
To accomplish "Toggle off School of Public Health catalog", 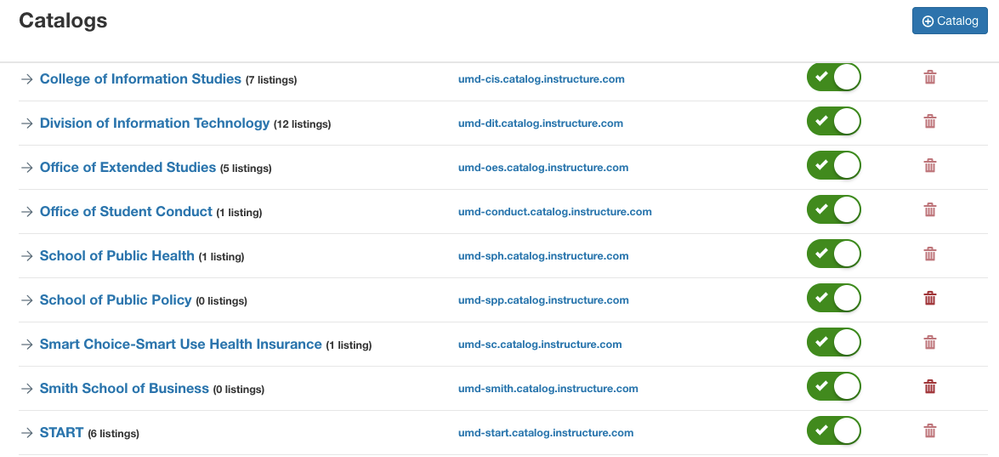I will (x=834, y=254).
